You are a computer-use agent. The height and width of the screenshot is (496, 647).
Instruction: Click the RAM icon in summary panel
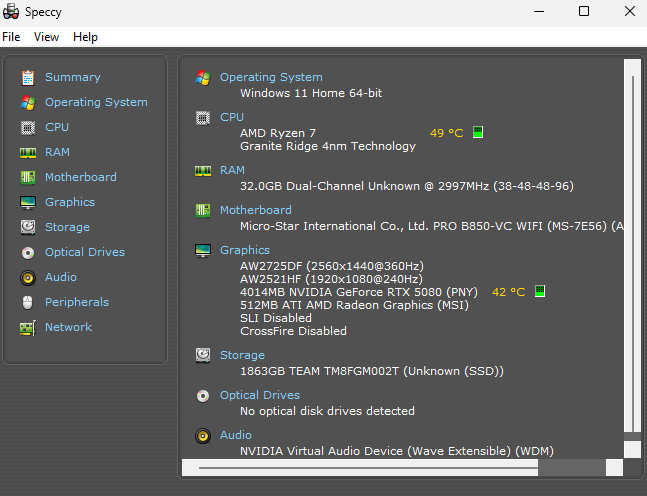(203, 171)
